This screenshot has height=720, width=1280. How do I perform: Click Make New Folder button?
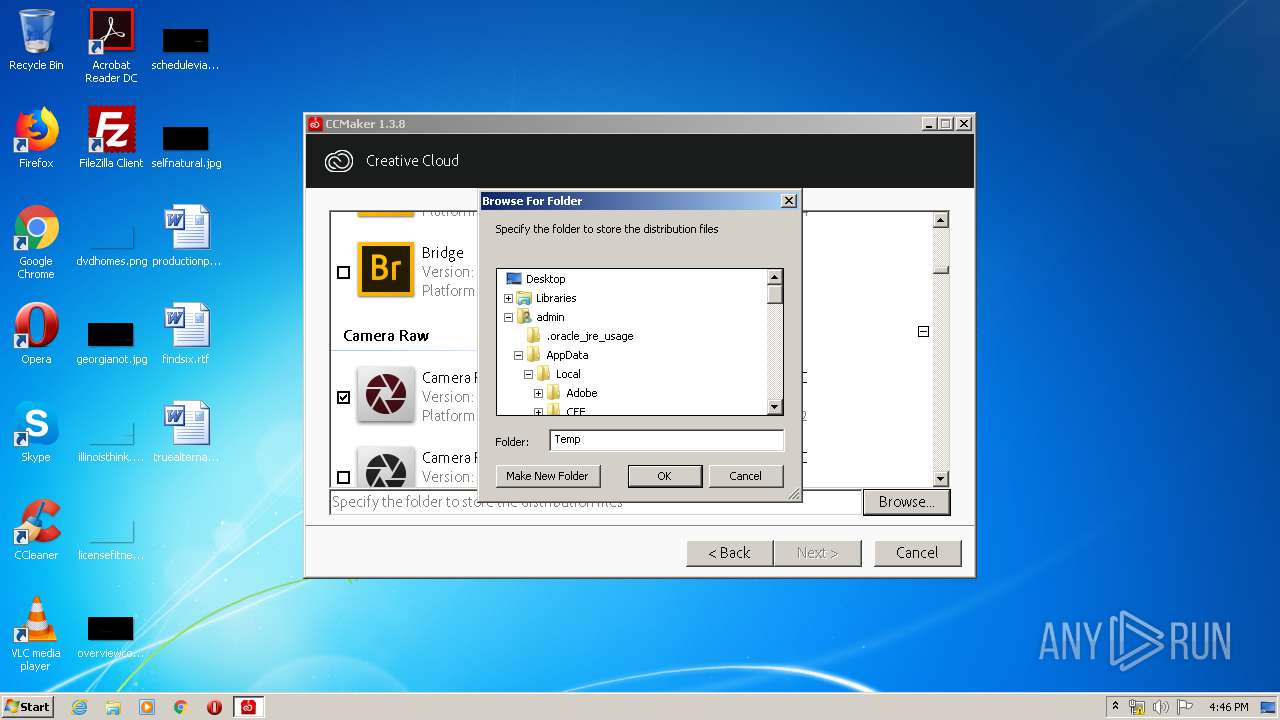point(547,476)
